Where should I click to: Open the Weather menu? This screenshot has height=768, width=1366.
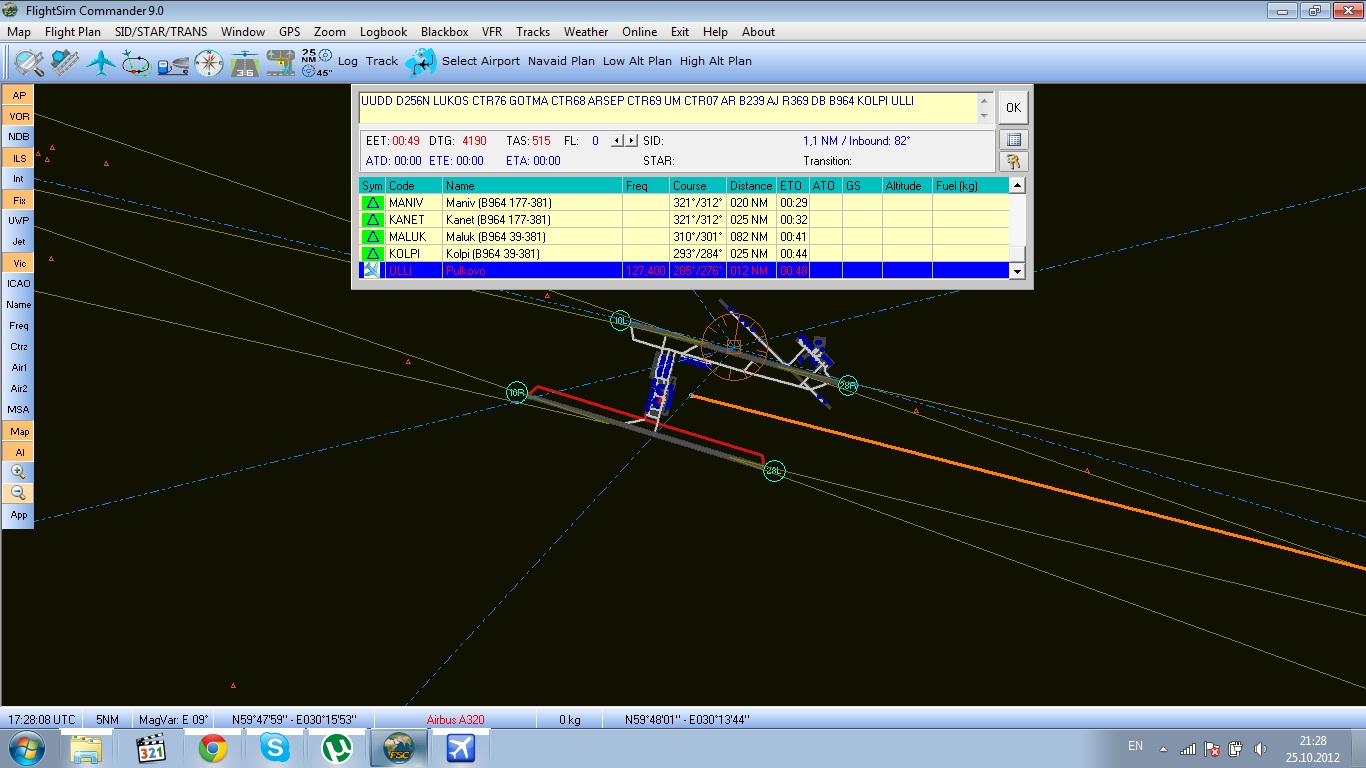tap(586, 32)
